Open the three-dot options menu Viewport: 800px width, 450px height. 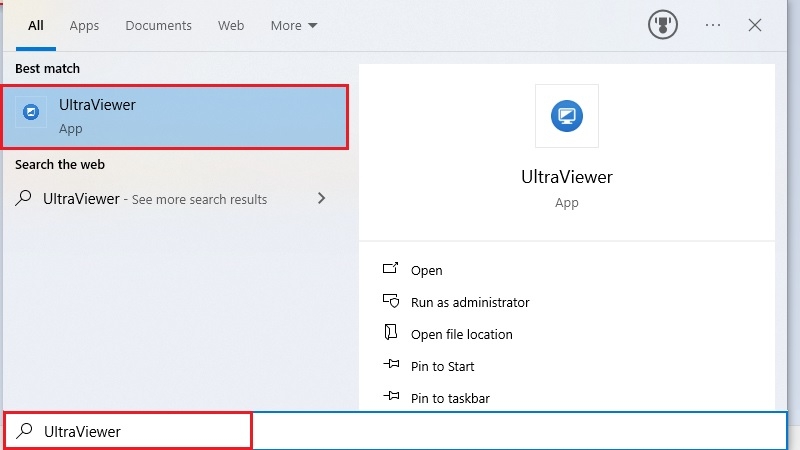713,25
